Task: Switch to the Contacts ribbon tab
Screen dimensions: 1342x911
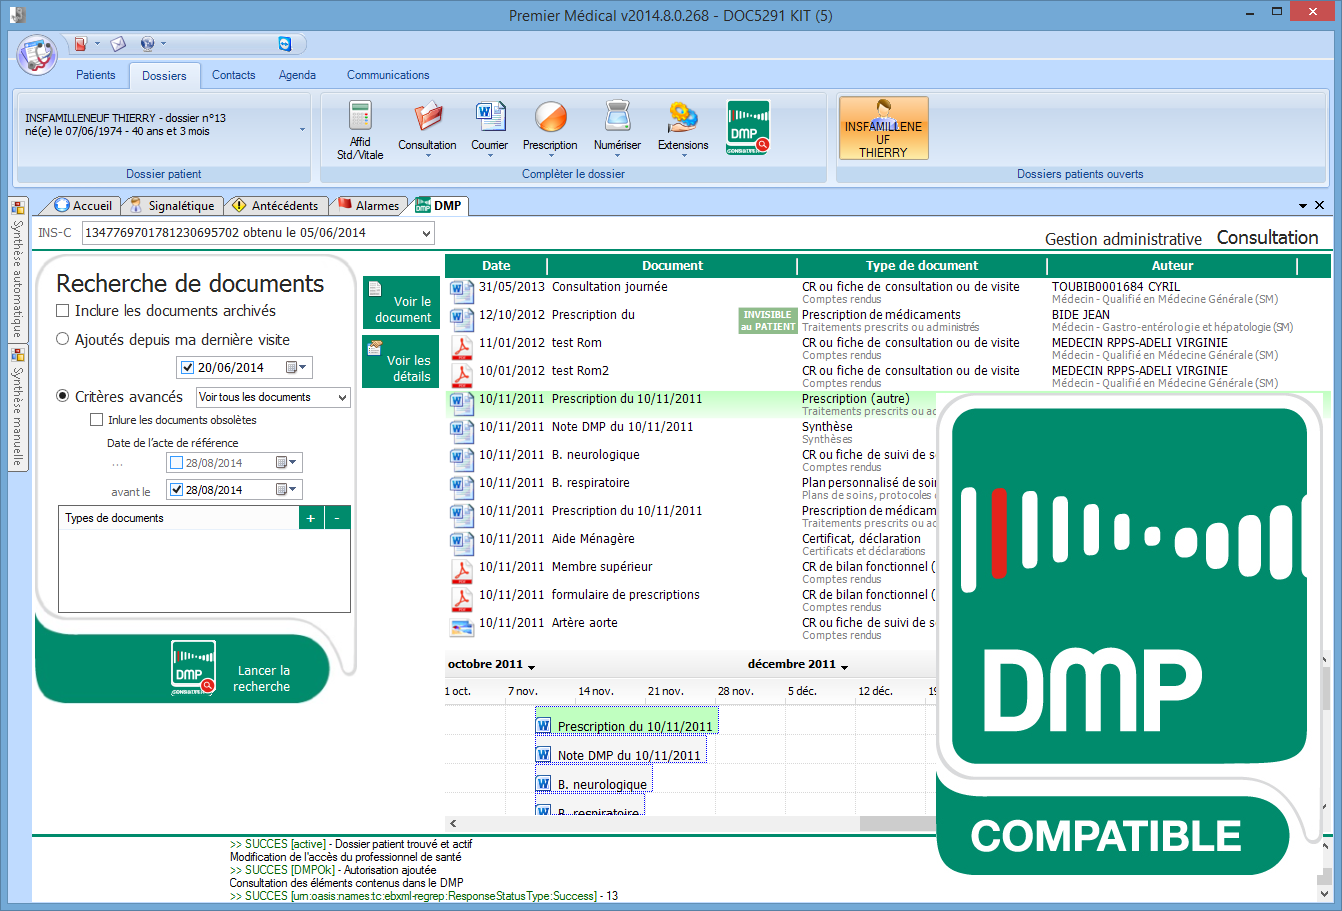Action: (234, 75)
